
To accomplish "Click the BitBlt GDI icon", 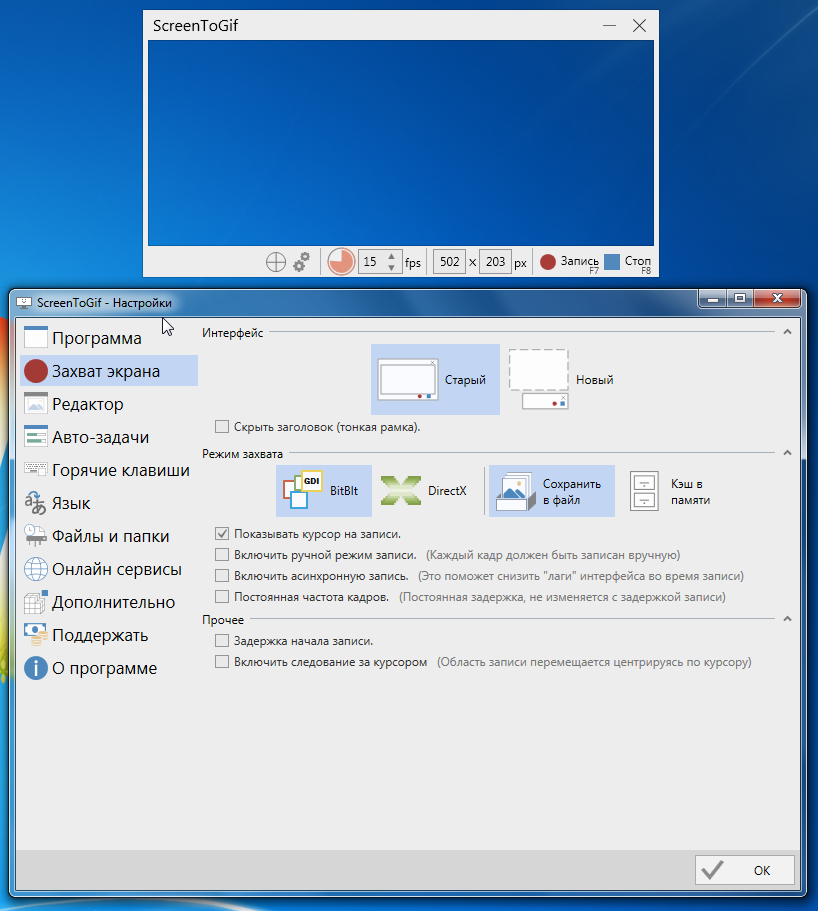I will tap(302, 490).
